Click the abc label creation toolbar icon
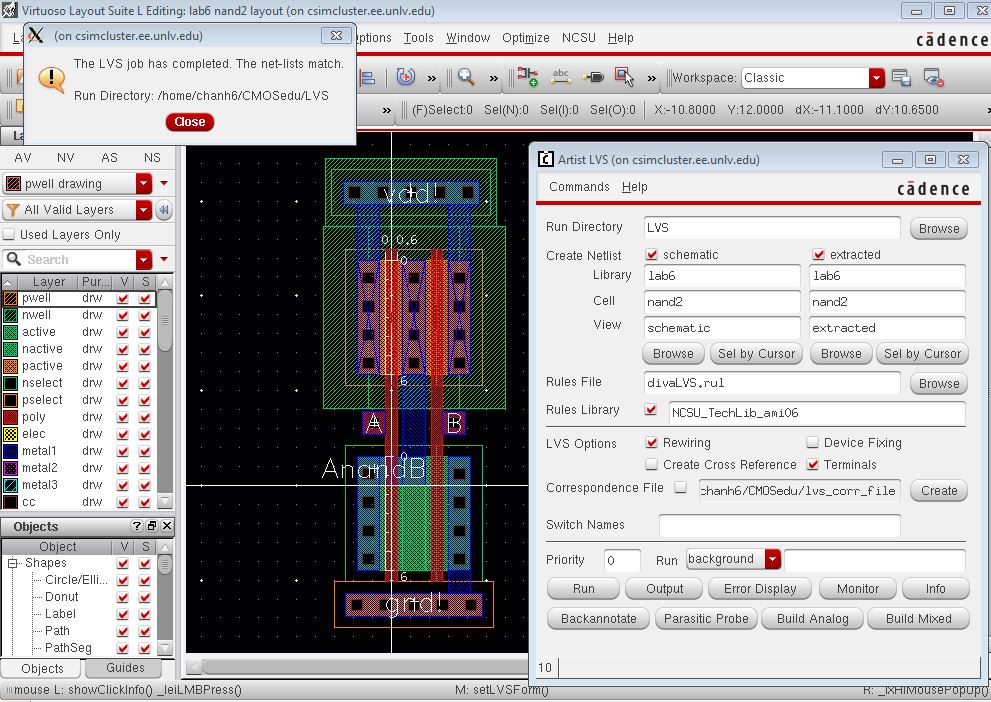Image resolution: width=991 pixels, height=702 pixels. (x=560, y=77)
